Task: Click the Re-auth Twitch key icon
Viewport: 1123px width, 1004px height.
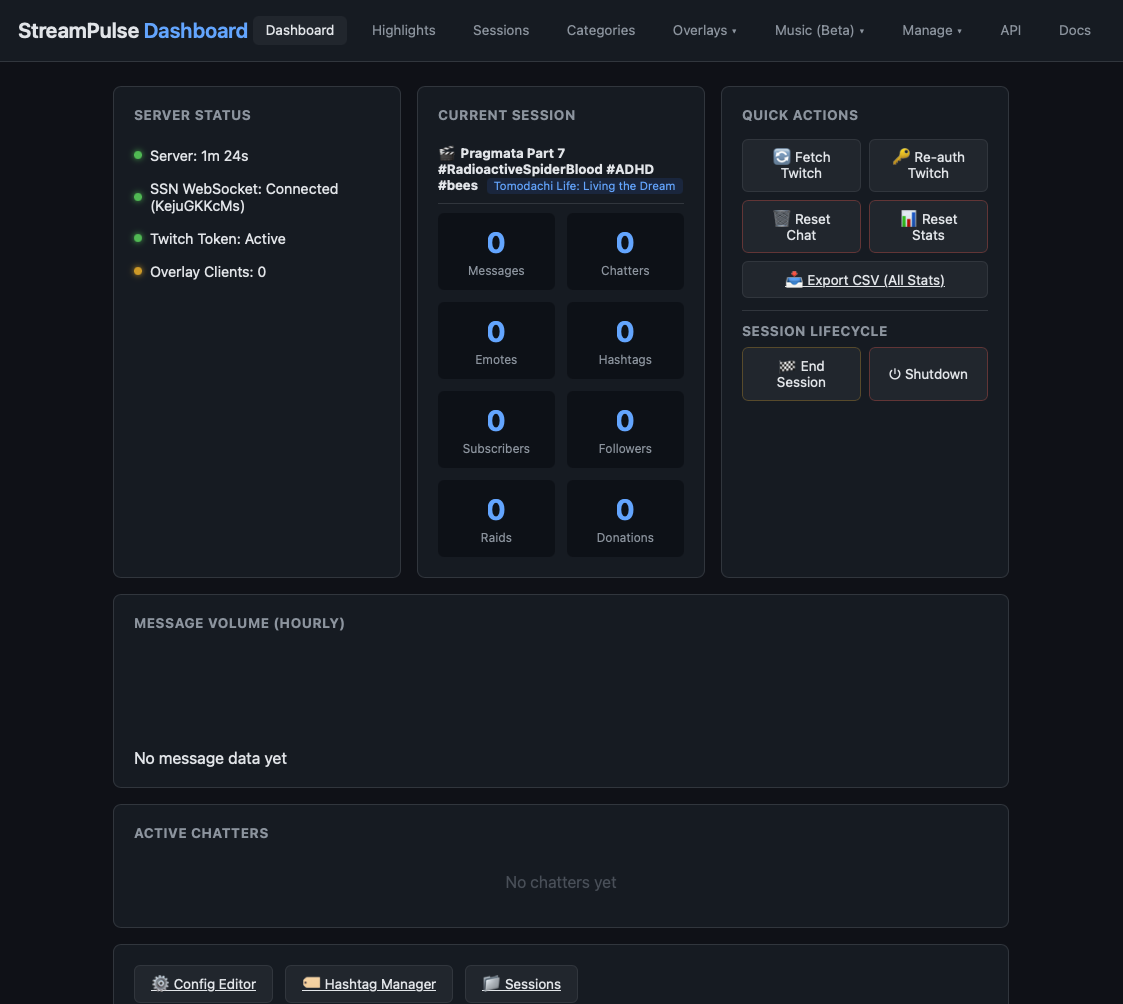Action: [901, 156]
